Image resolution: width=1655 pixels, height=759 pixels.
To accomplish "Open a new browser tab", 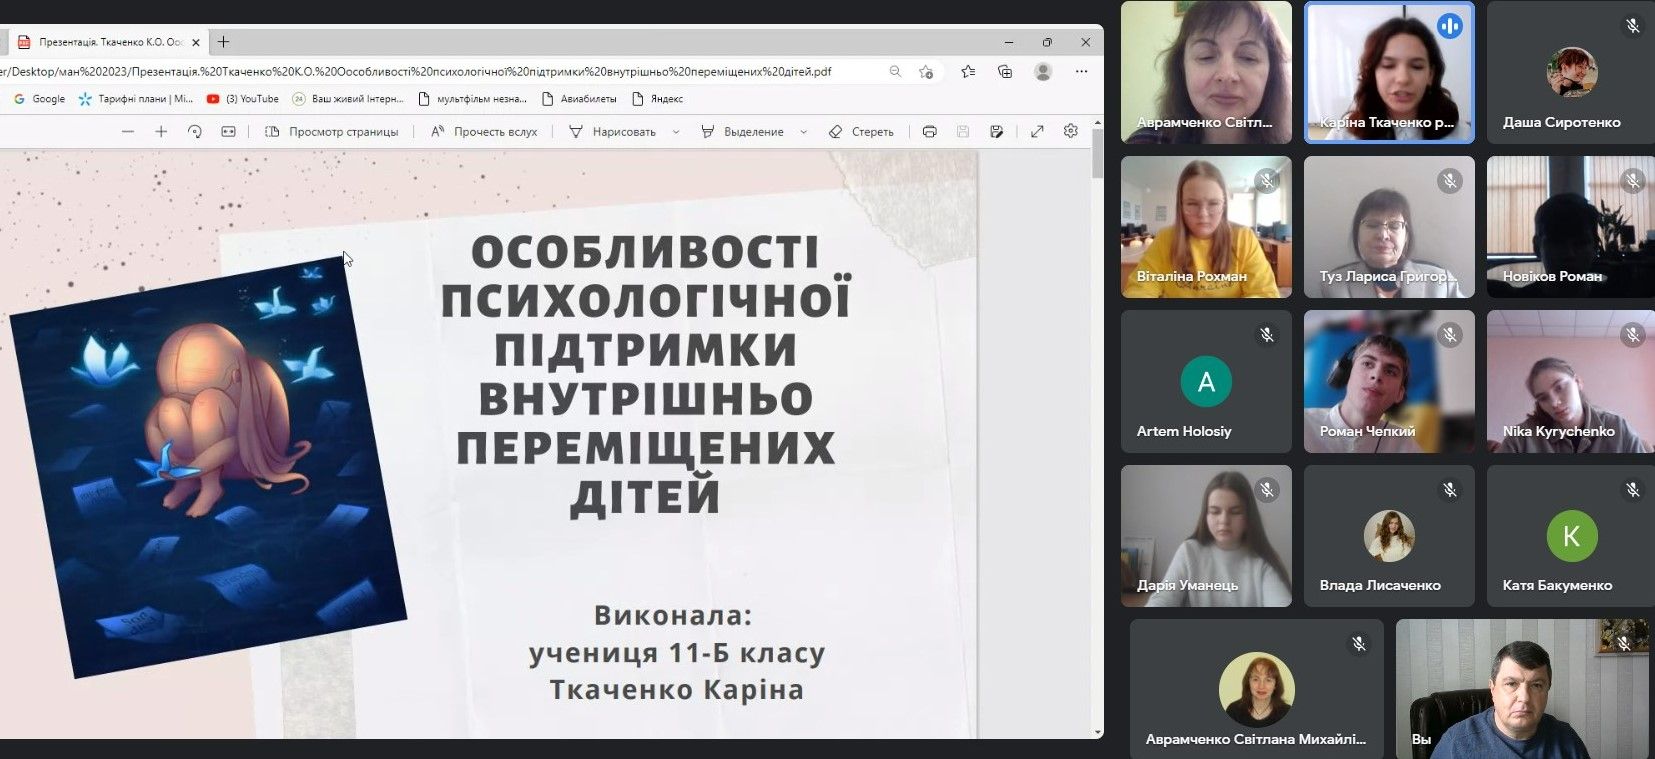I will click(223, 42).
